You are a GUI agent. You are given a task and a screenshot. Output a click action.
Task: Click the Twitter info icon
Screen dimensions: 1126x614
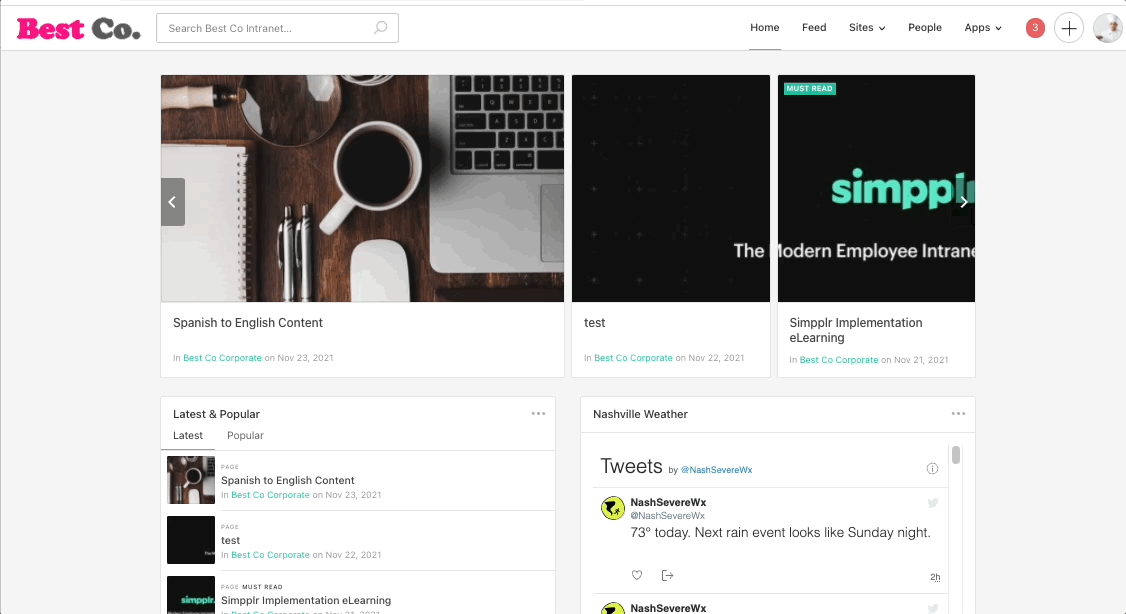[x=932, y=468]
